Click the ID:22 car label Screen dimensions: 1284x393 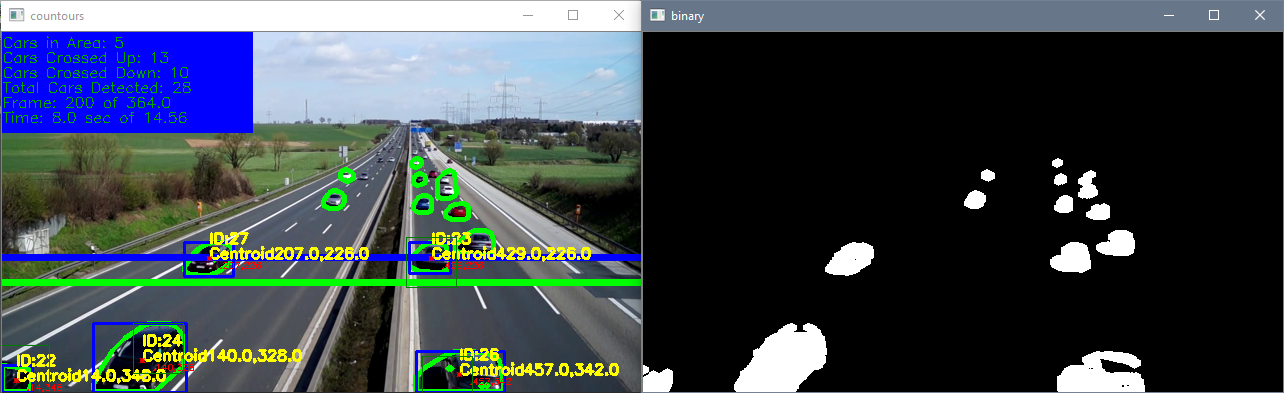click(x=36, y=360)
